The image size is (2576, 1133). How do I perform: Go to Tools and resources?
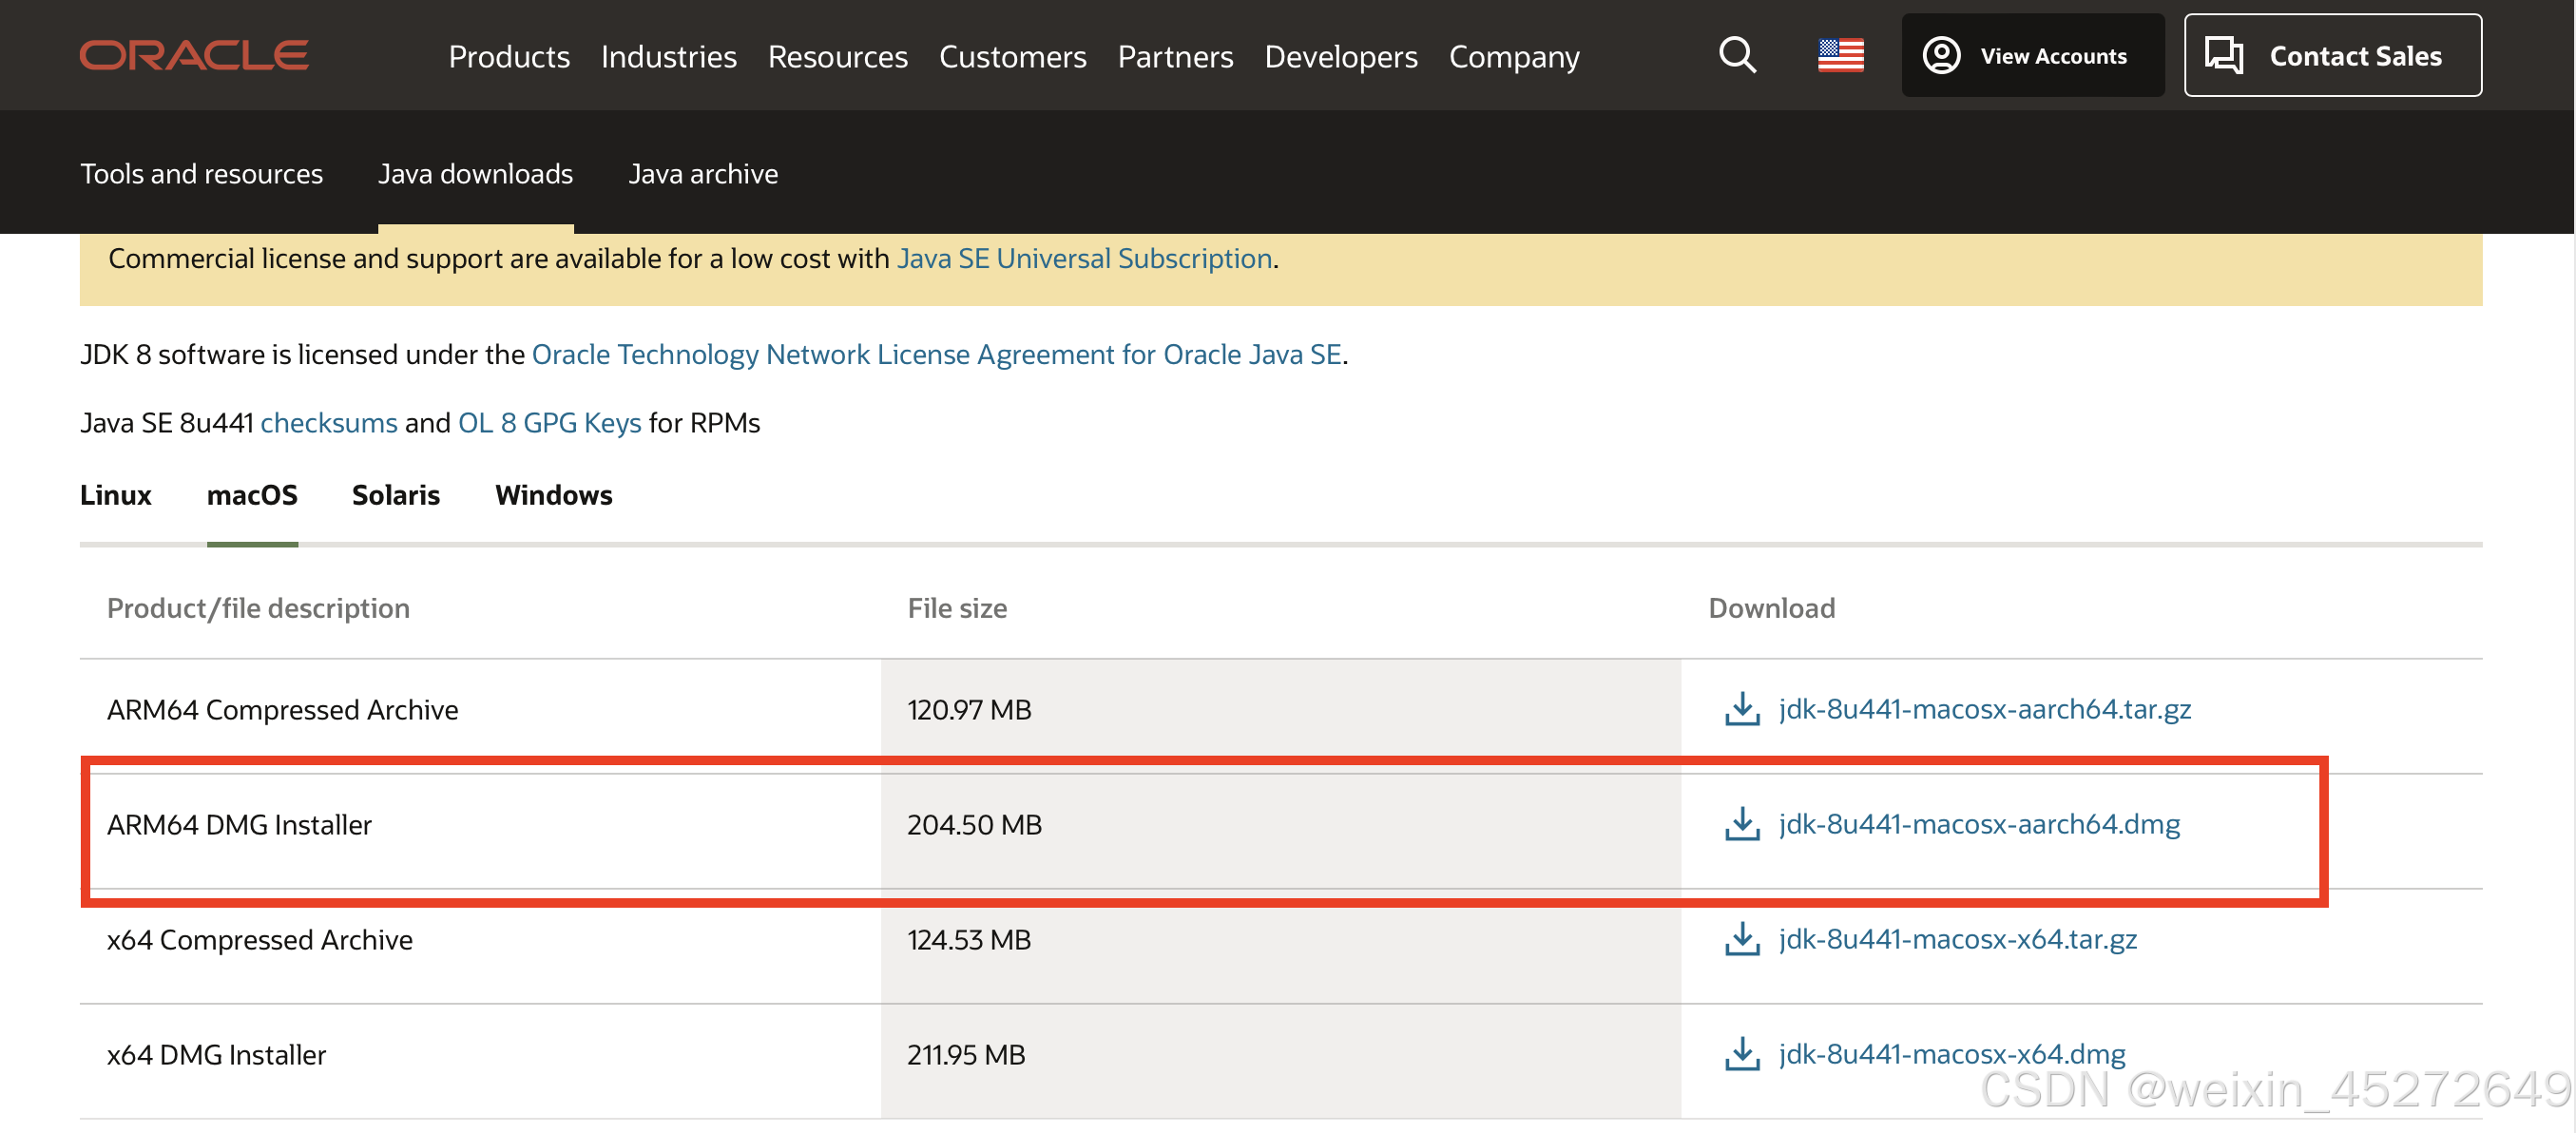pyautogui.click(x=201, y=174)
